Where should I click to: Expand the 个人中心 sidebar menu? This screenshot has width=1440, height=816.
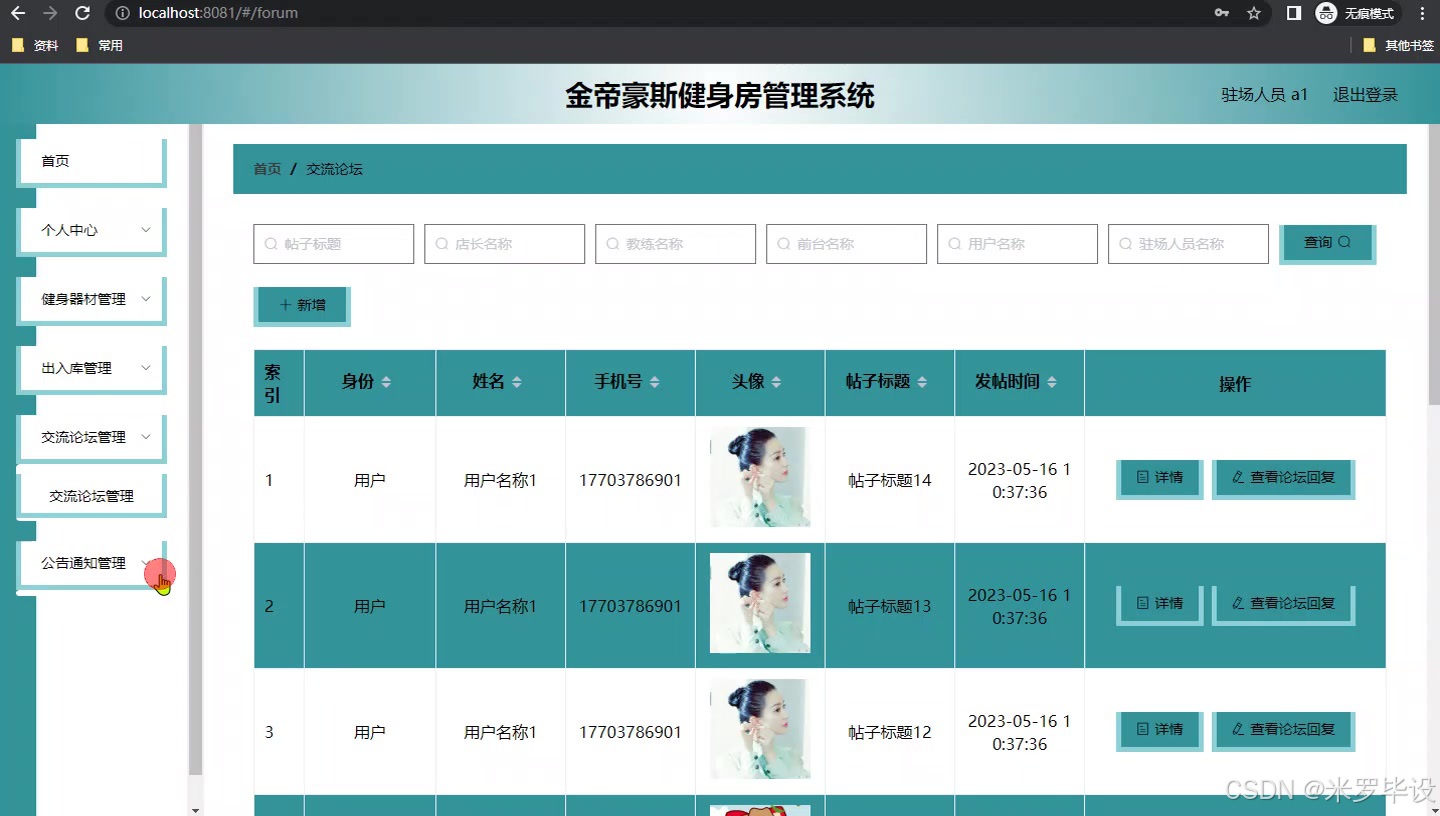pos(92,230)
